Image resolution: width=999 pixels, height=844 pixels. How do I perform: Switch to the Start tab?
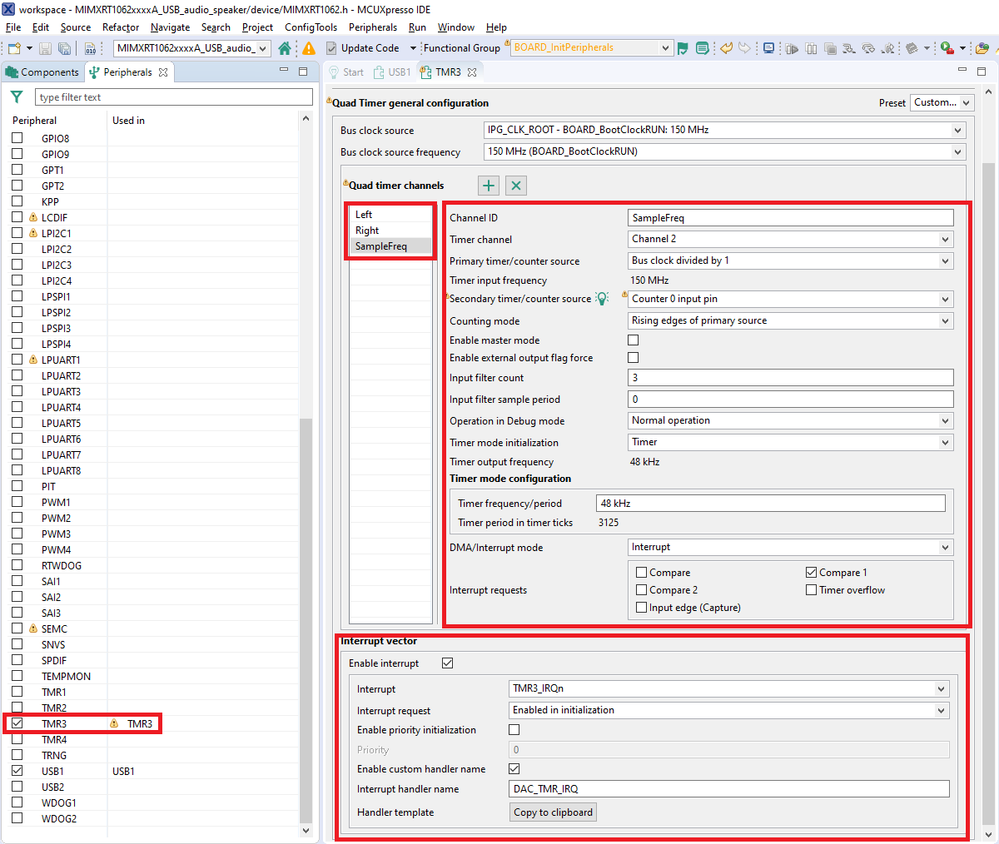pyautogui.click(x=346, y=72)
